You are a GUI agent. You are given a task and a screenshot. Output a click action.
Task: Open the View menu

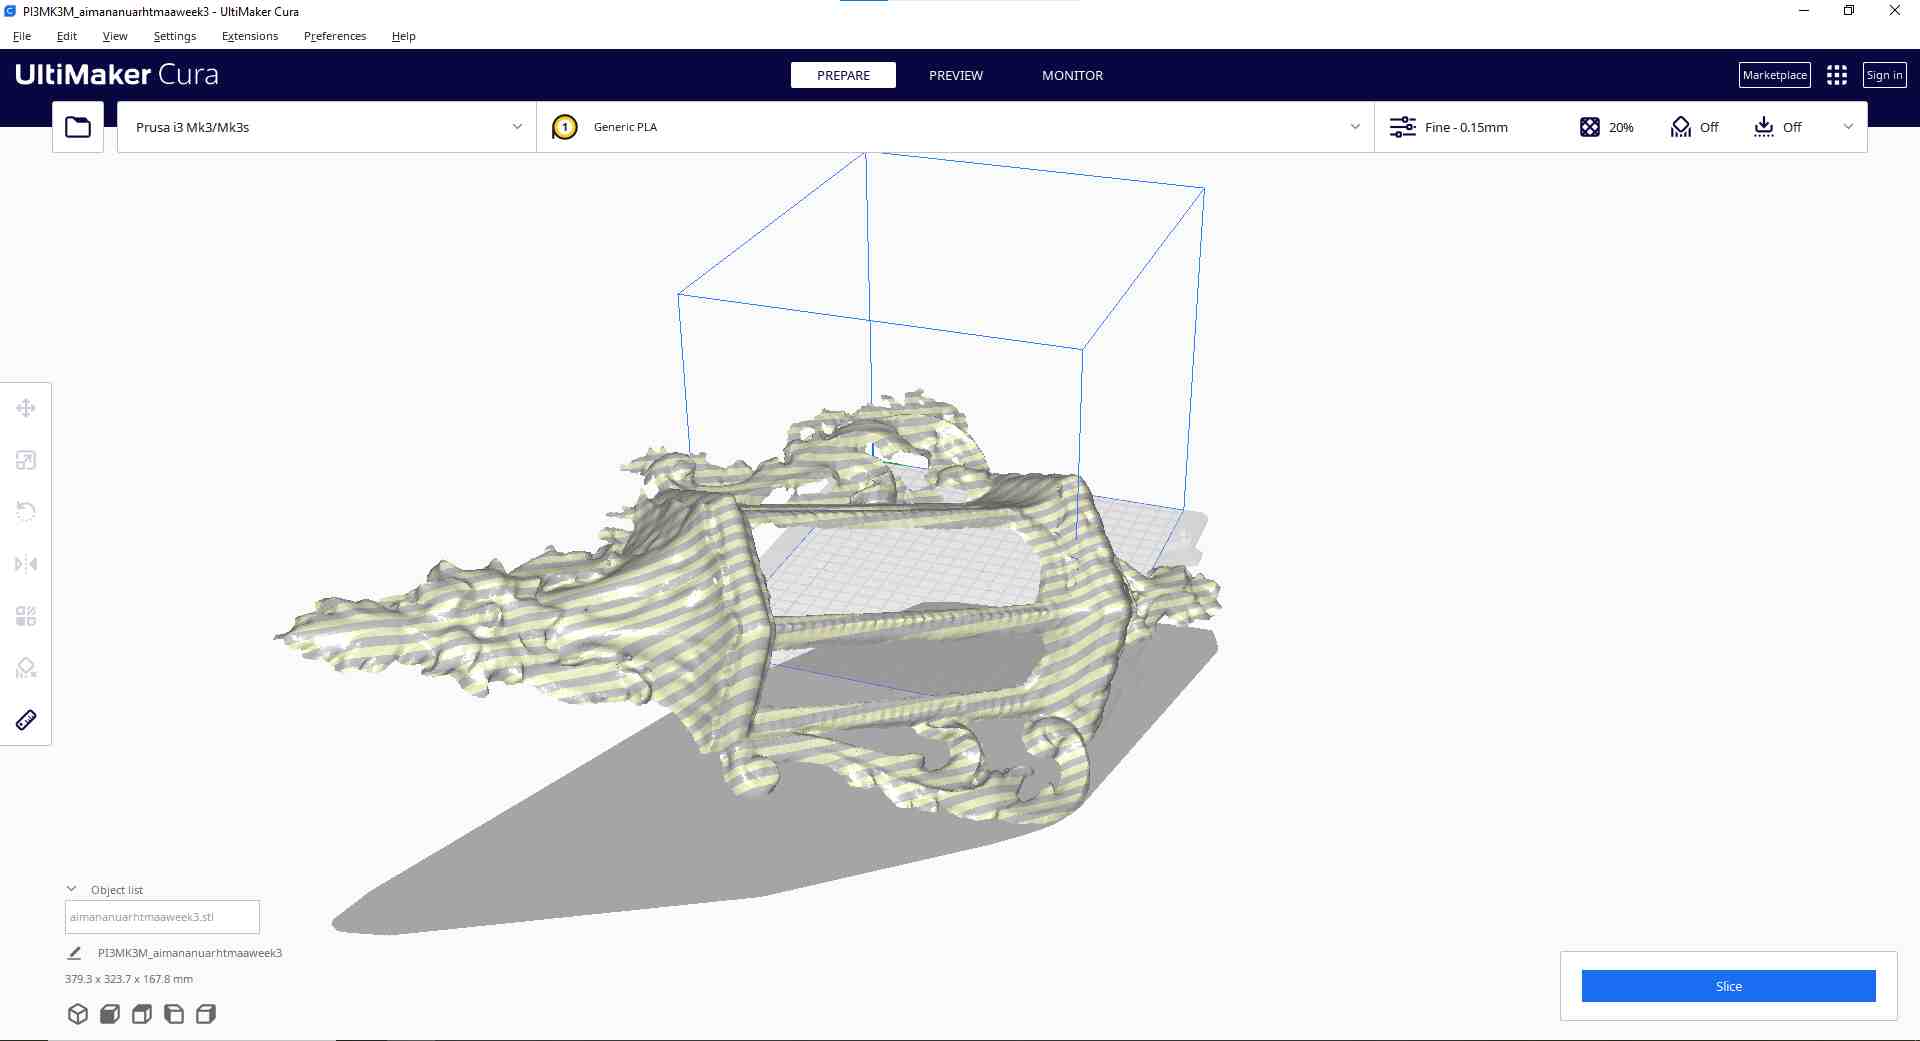(x=115, y=36)
